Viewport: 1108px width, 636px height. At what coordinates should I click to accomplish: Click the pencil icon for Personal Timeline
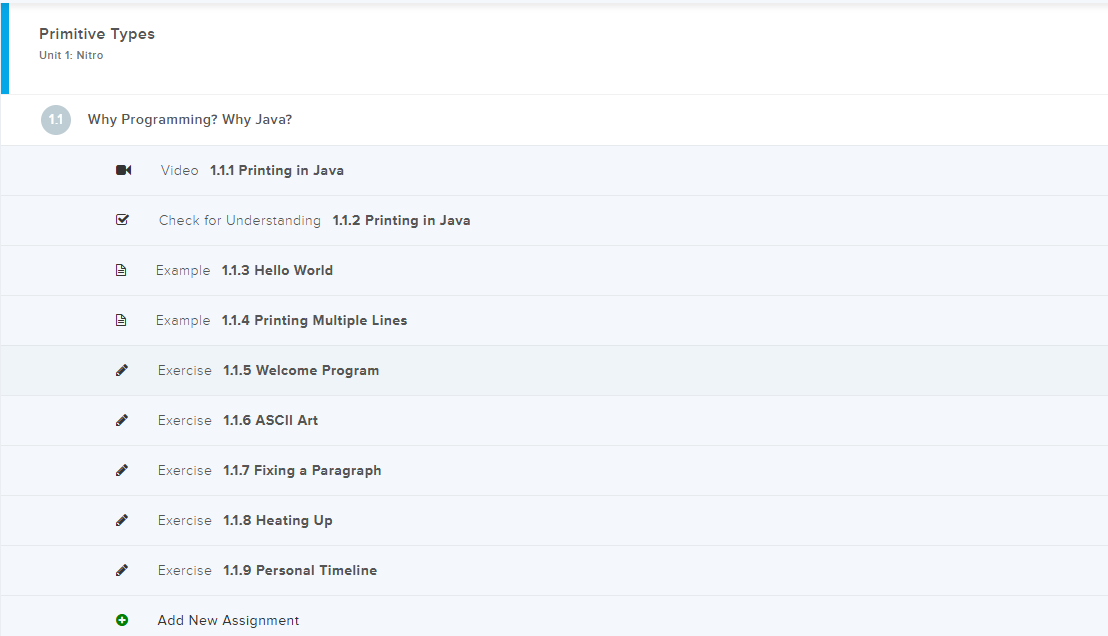click(122, 570)
